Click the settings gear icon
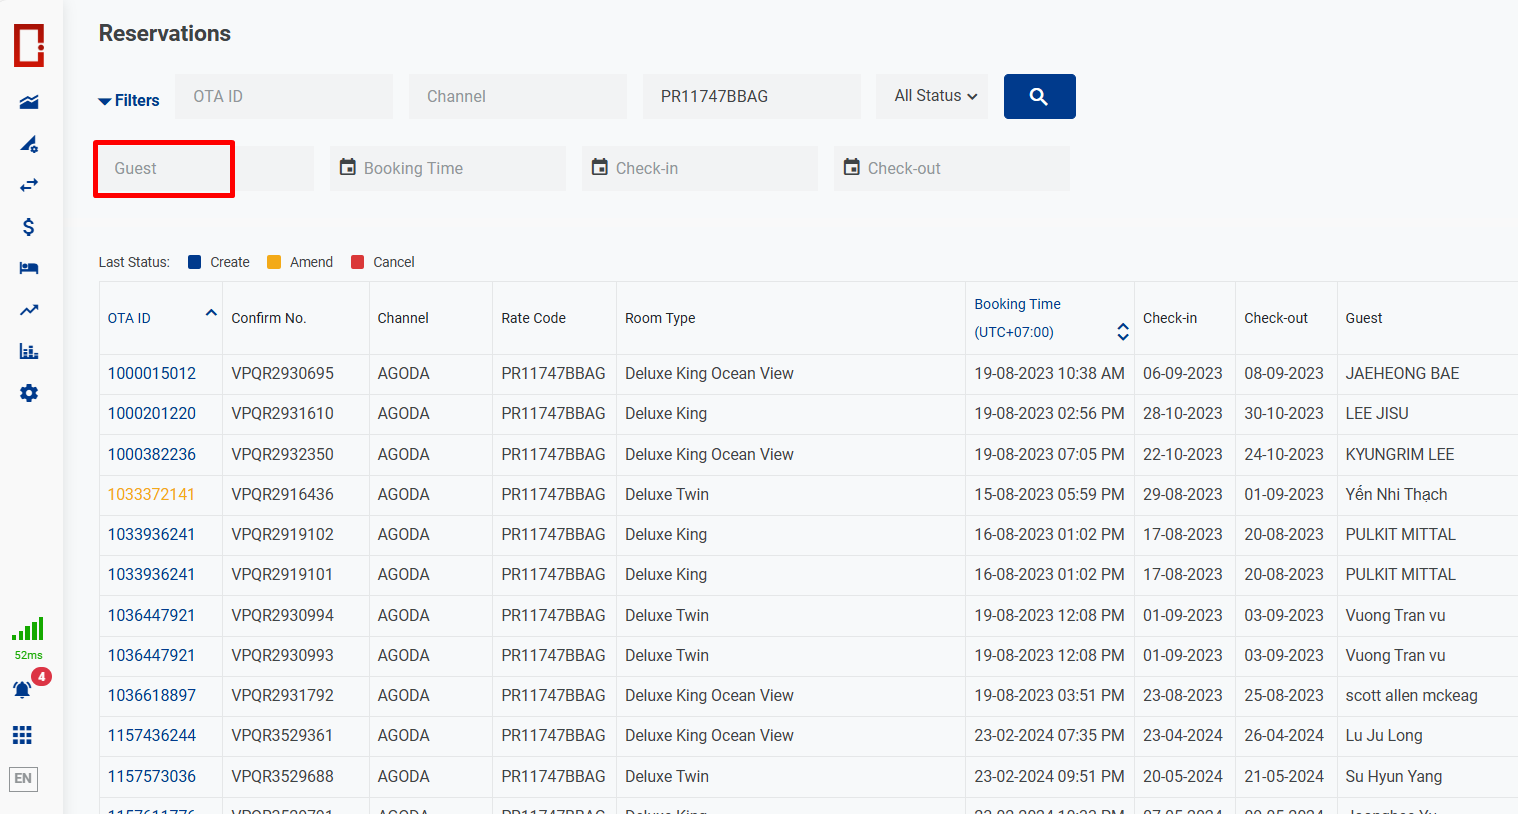The width and height of the screenshot is (1518, 814). pos(29,393)
